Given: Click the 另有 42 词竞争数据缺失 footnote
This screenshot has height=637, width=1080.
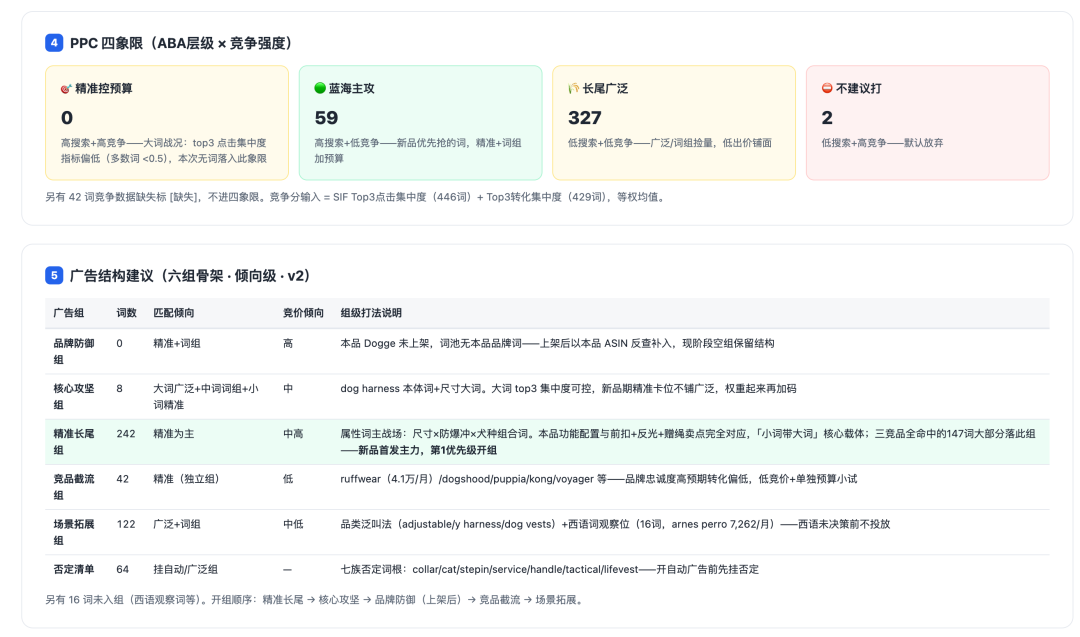Looking at the screenshot, I should tap(356, 197).
